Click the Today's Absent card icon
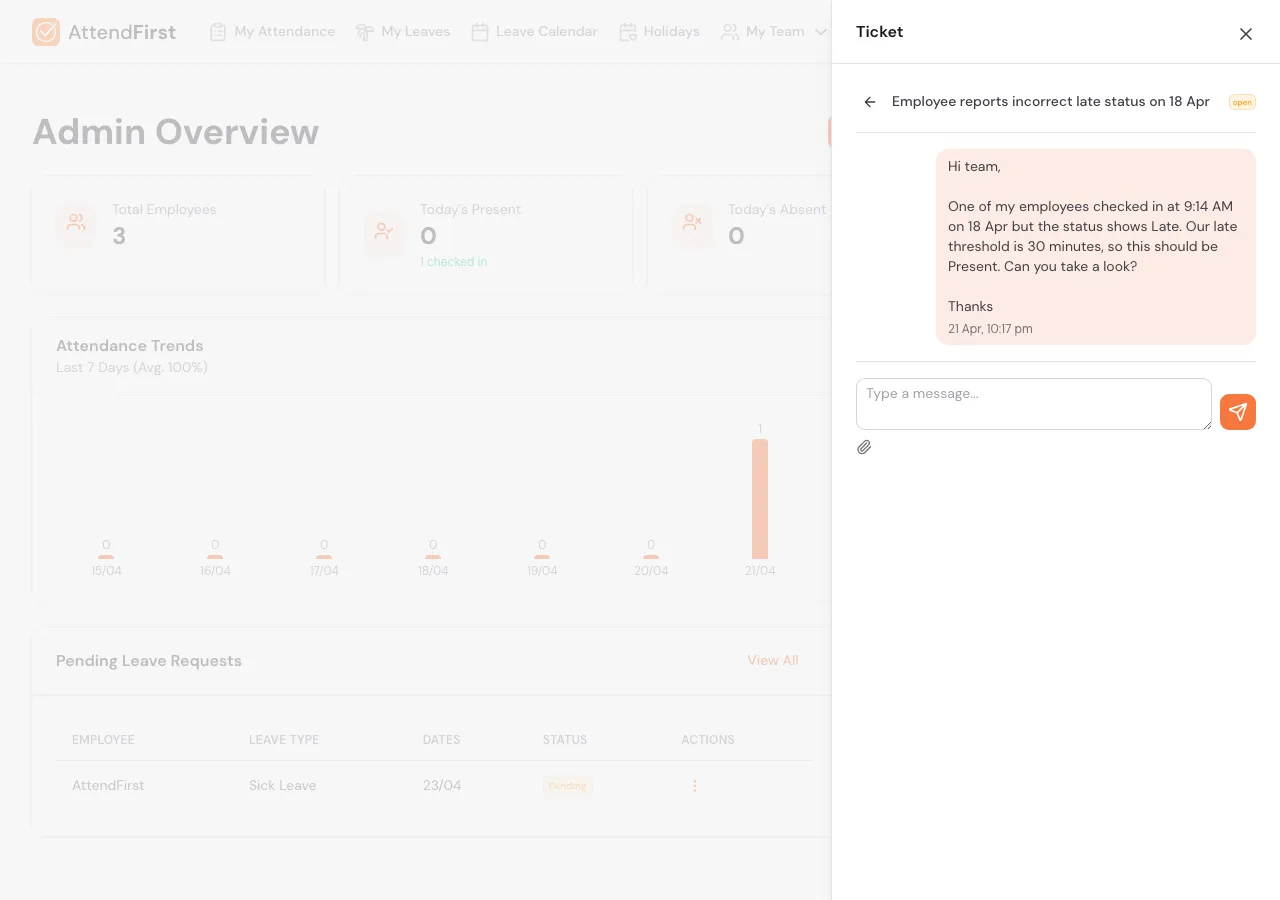This screenshot has width=1280, height=900. [x=692, y=223]
